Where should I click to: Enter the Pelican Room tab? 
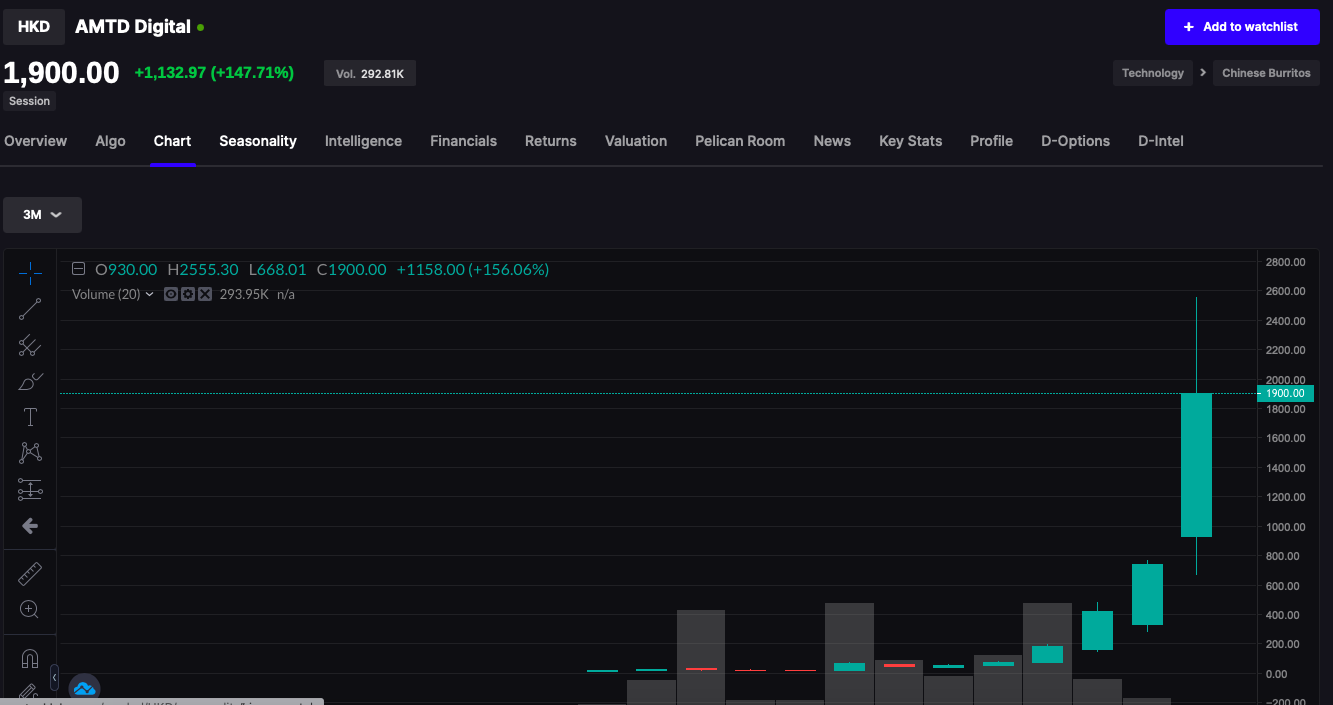[x=740, y=141]
